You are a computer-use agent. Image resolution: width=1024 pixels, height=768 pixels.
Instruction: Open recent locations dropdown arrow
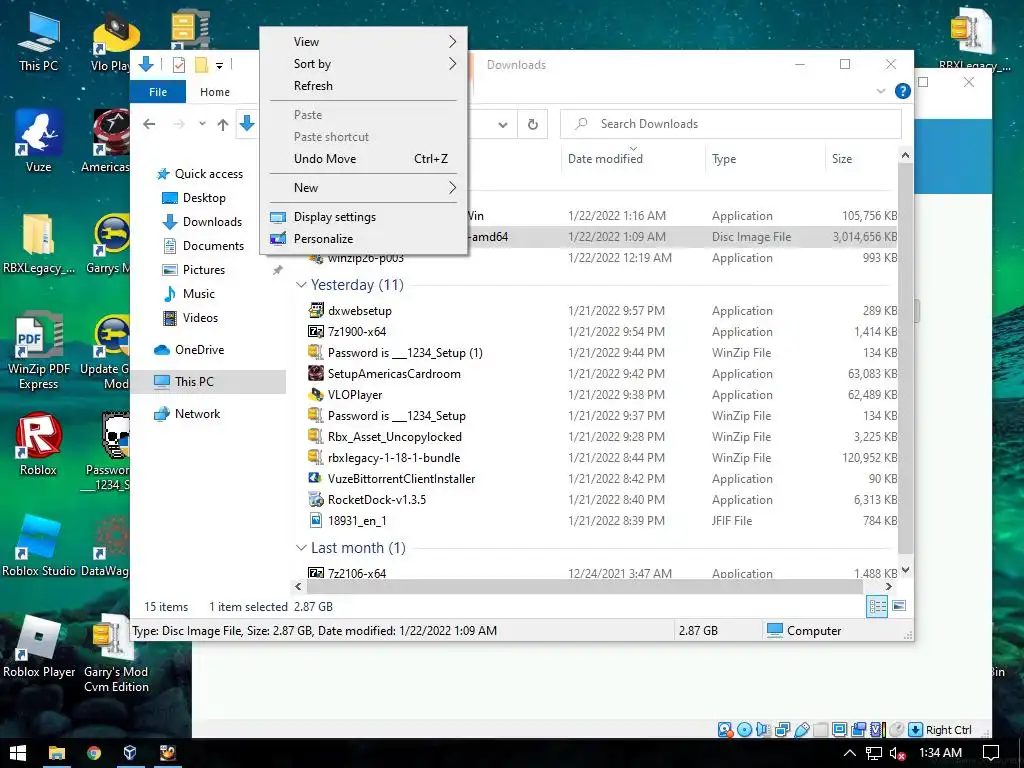pos(202,123)
